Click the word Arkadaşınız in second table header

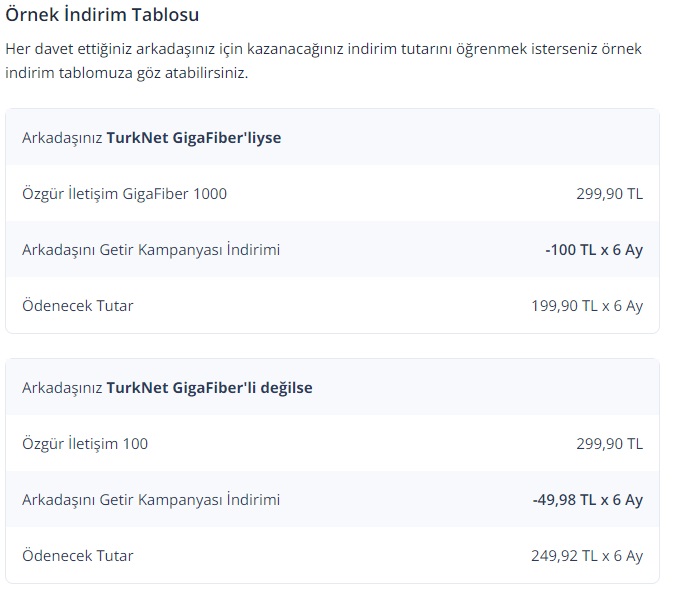tap(62, 388)
